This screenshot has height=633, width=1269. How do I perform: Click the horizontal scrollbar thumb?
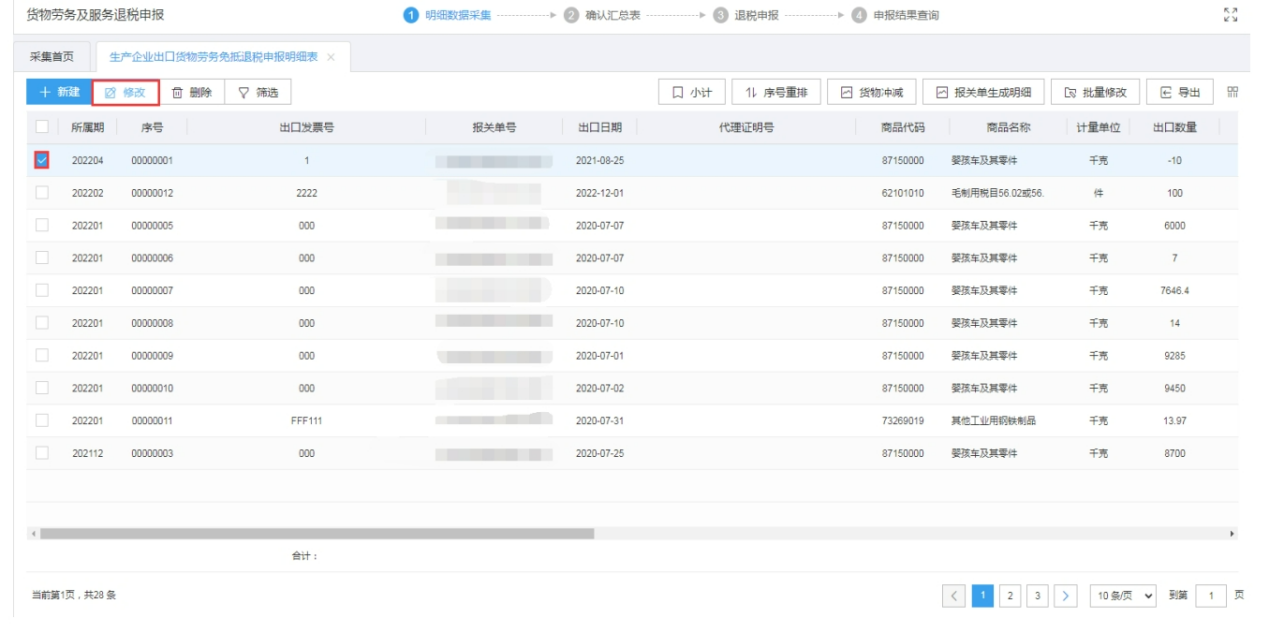(x=317, y=534)
